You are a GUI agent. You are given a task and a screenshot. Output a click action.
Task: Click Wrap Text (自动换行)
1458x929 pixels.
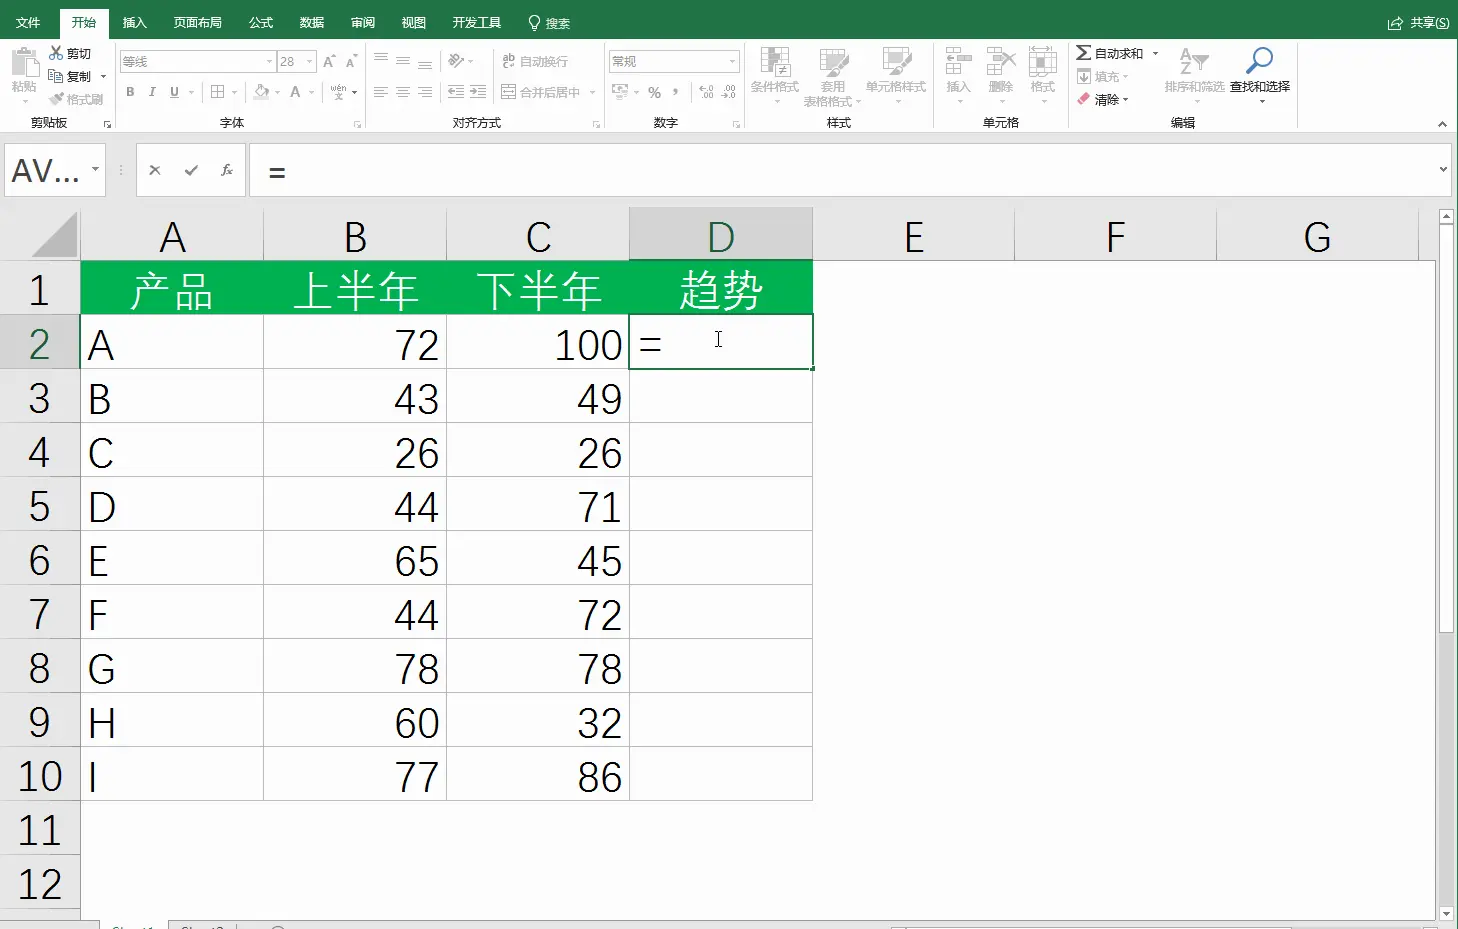535,61
